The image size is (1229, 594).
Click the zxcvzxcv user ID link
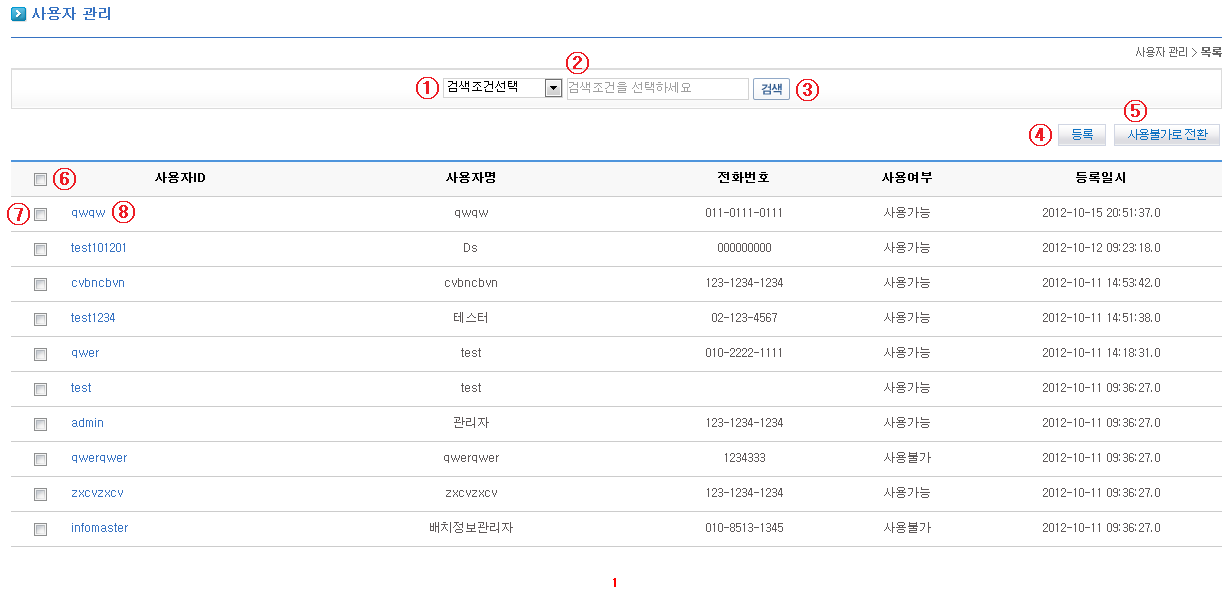pyautogui.click(x=97, y=493)
